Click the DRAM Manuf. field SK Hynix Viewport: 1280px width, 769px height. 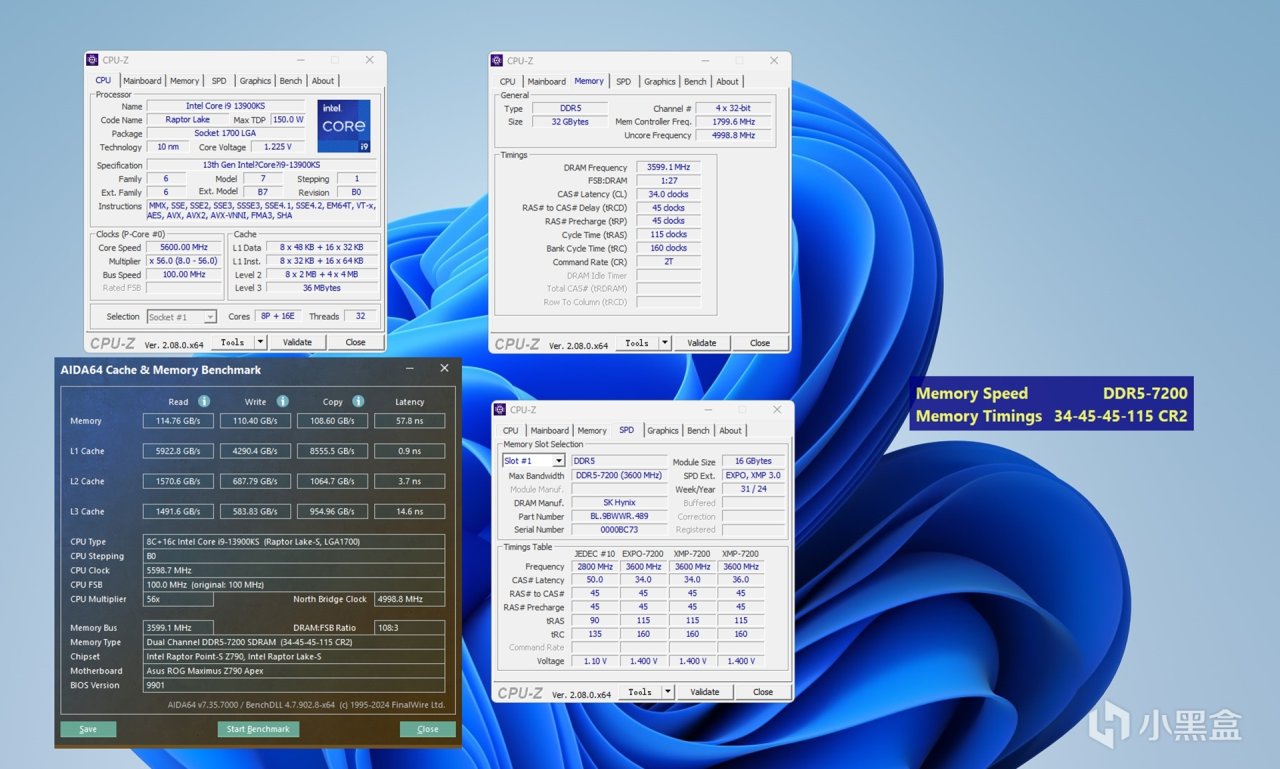620,503
